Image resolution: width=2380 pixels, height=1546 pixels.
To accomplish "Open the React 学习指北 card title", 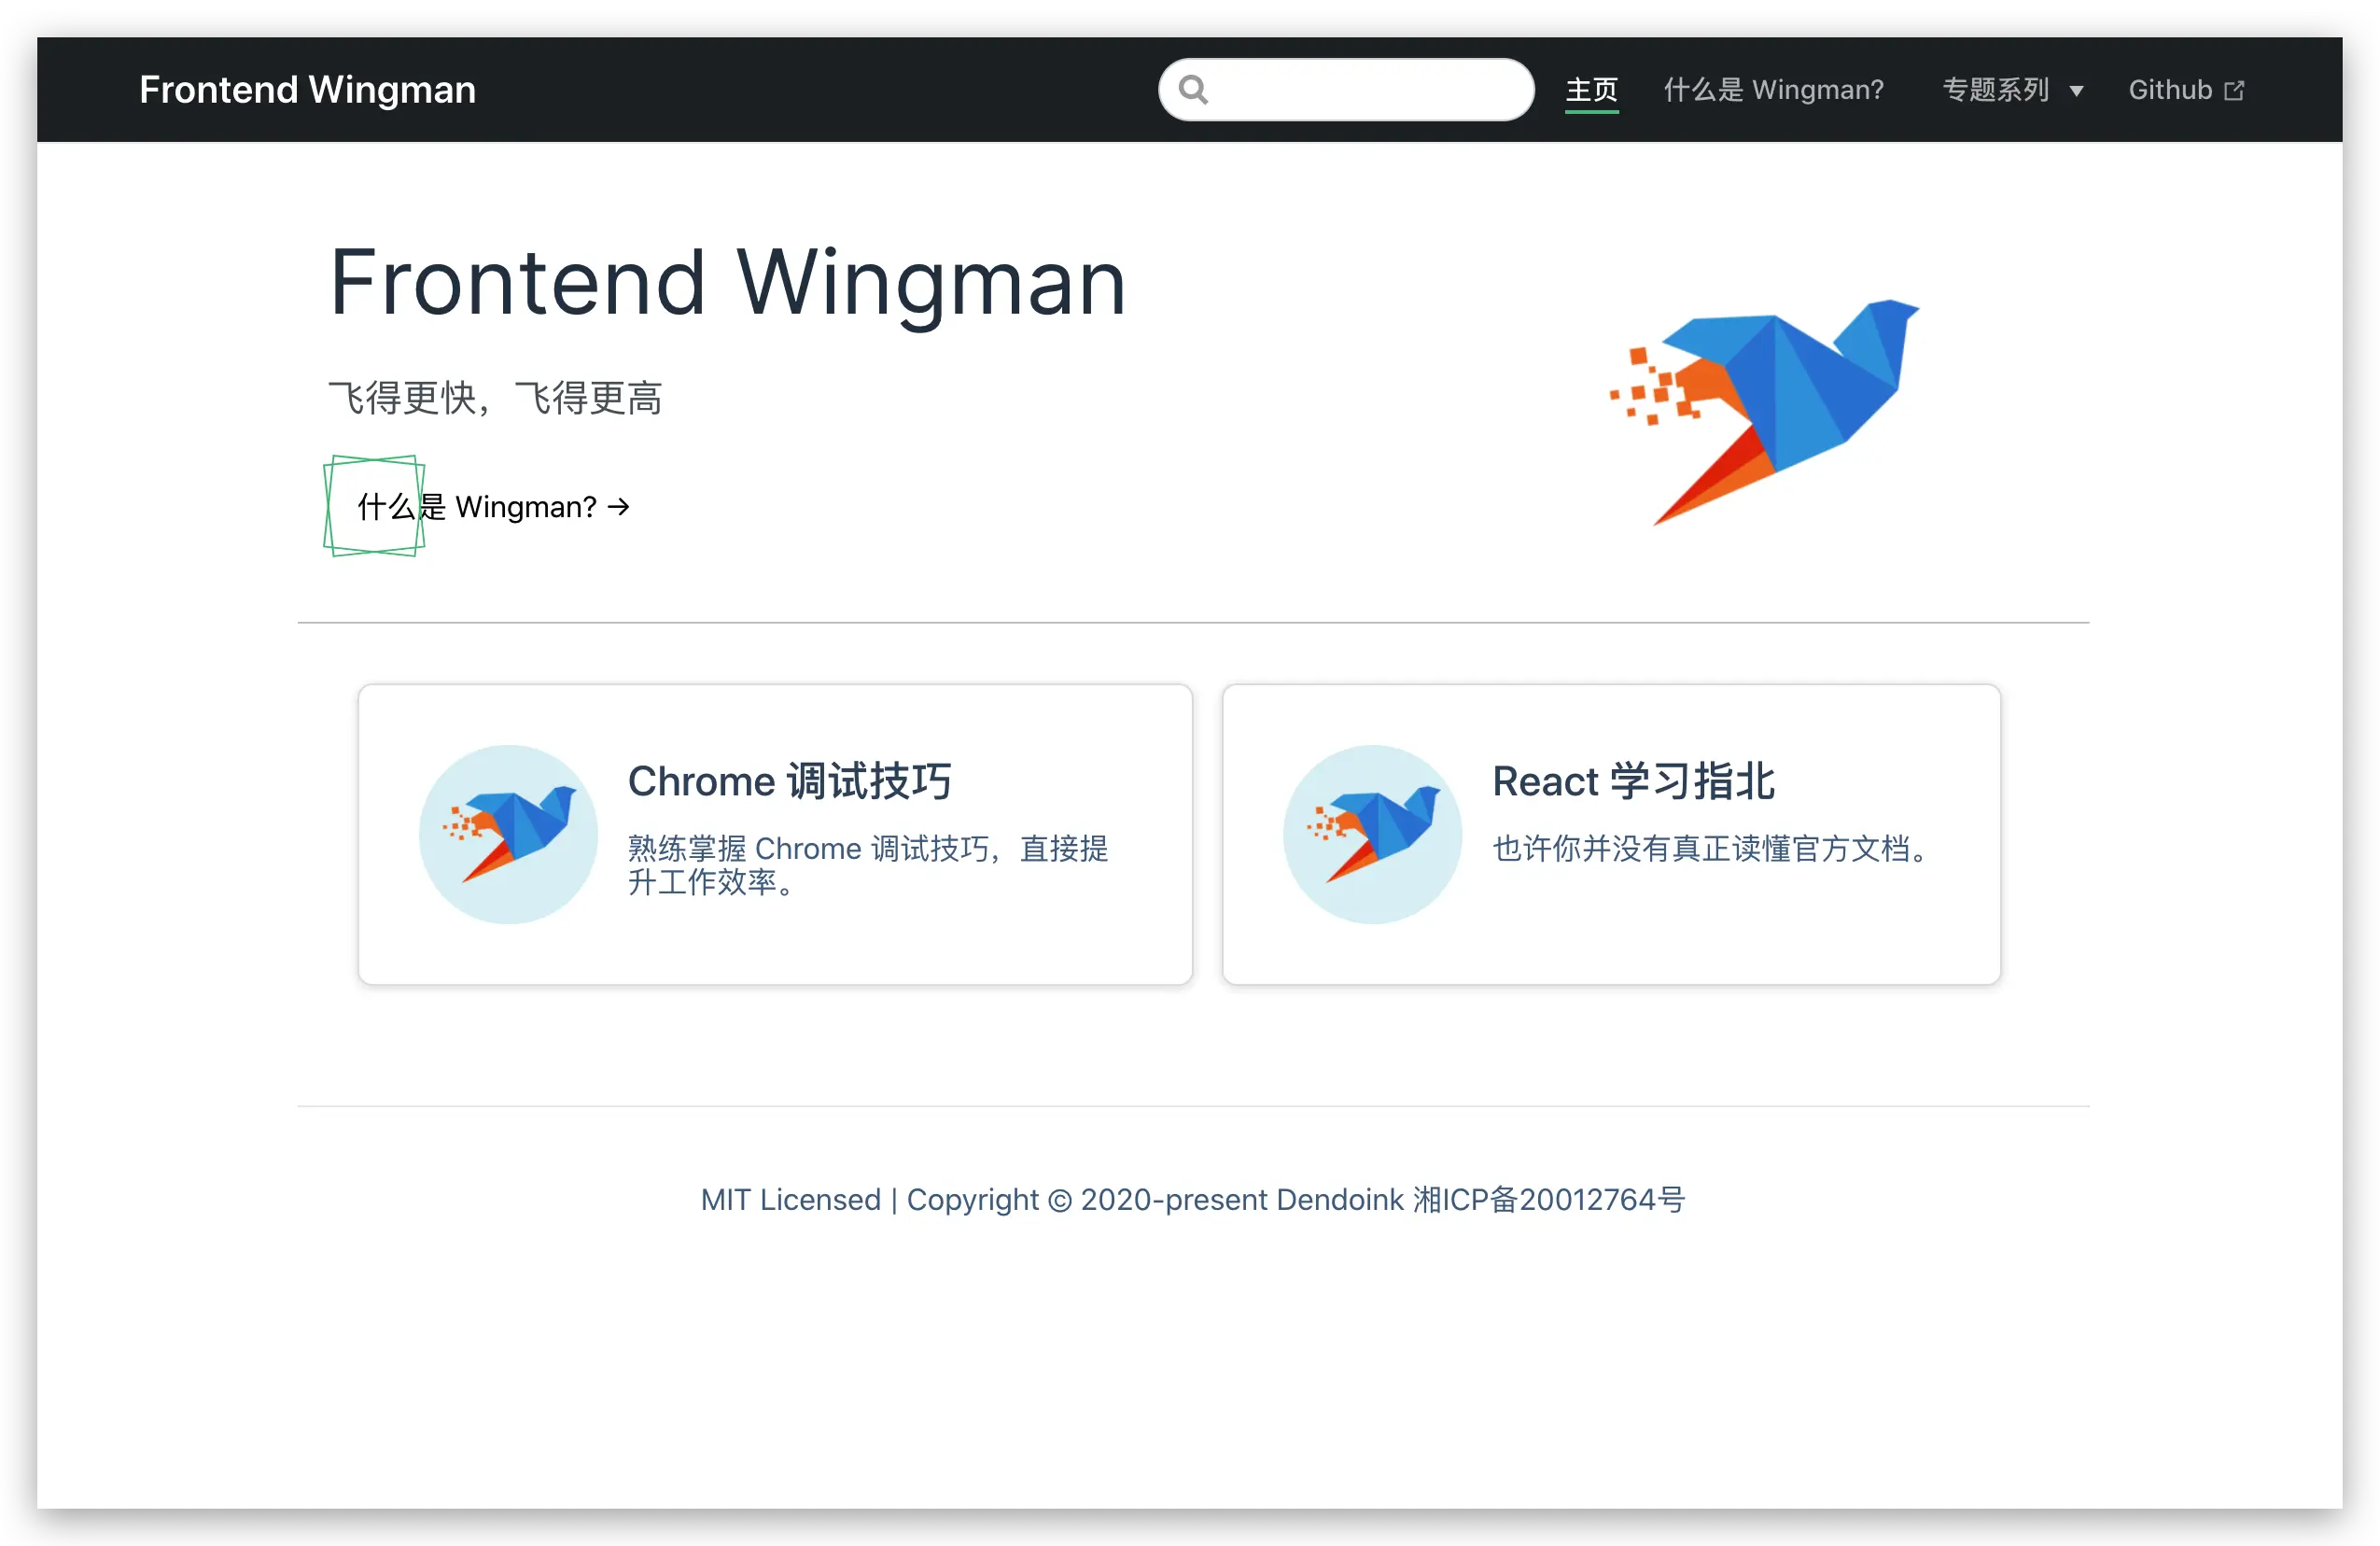I will click(1633, 781).
